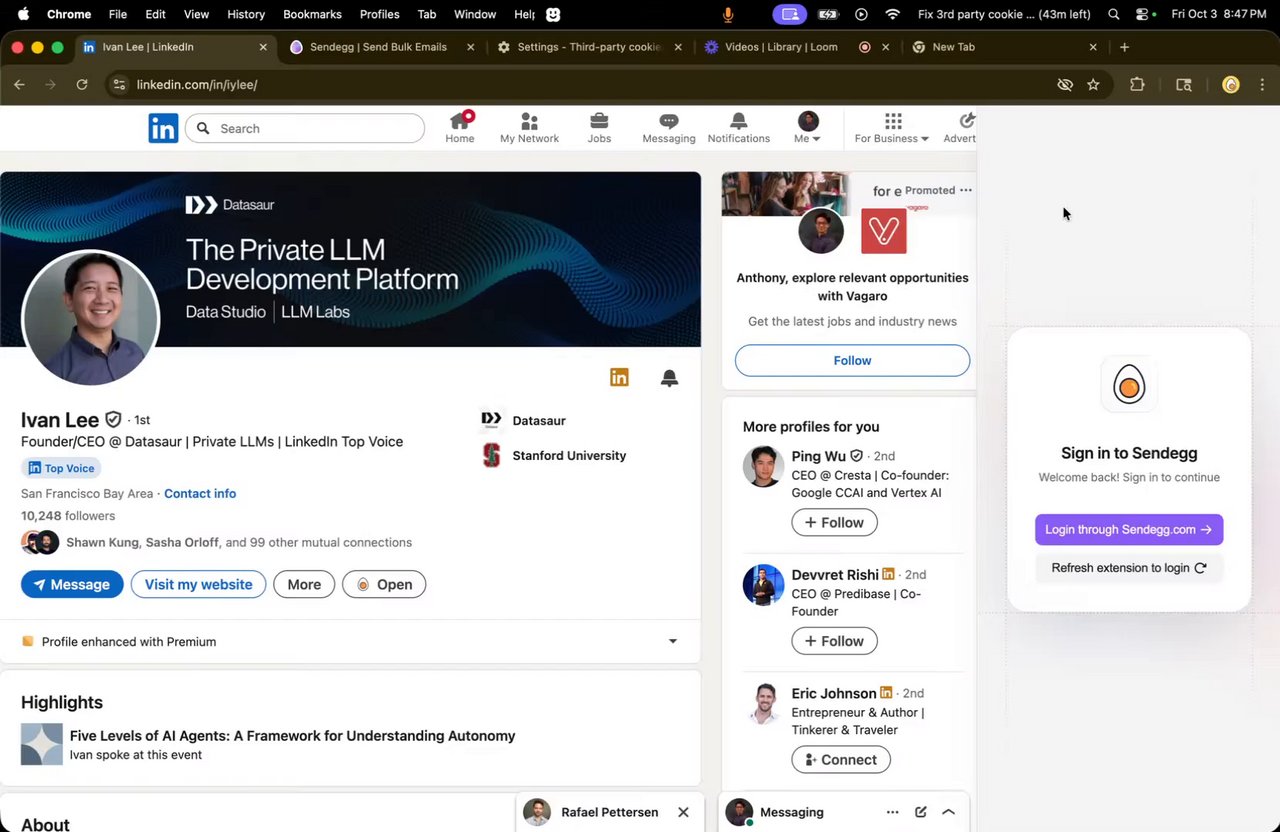Viewport: 1280px width, 832px height.
Task: Open Five Levels of AI Agents highlight
Action: click(x=293, y=736)
